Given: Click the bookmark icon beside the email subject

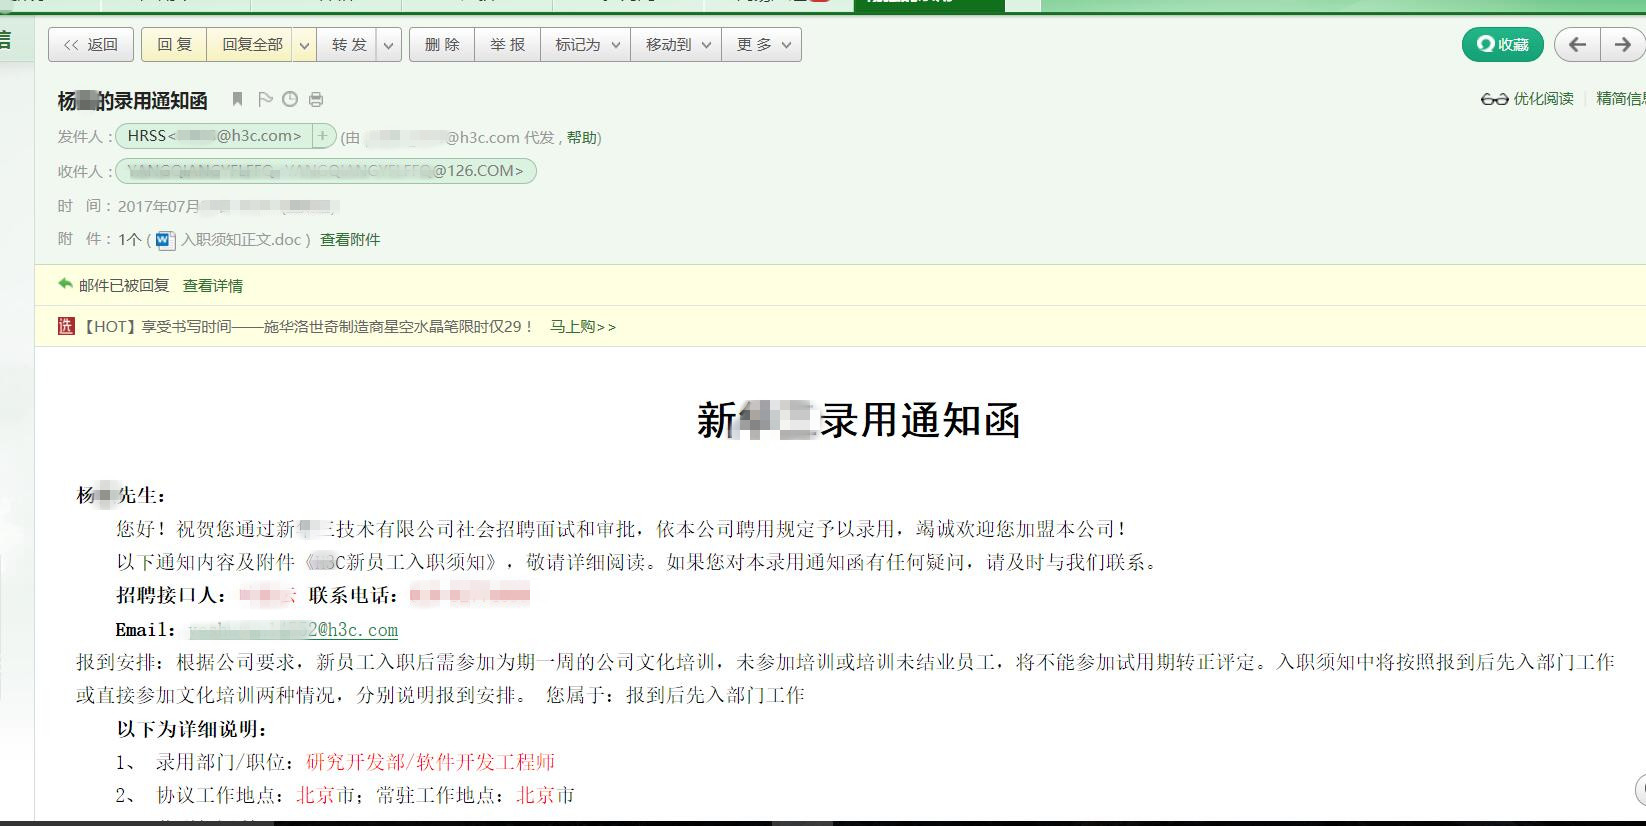Looking at the screenshot, I should point(237,99).
